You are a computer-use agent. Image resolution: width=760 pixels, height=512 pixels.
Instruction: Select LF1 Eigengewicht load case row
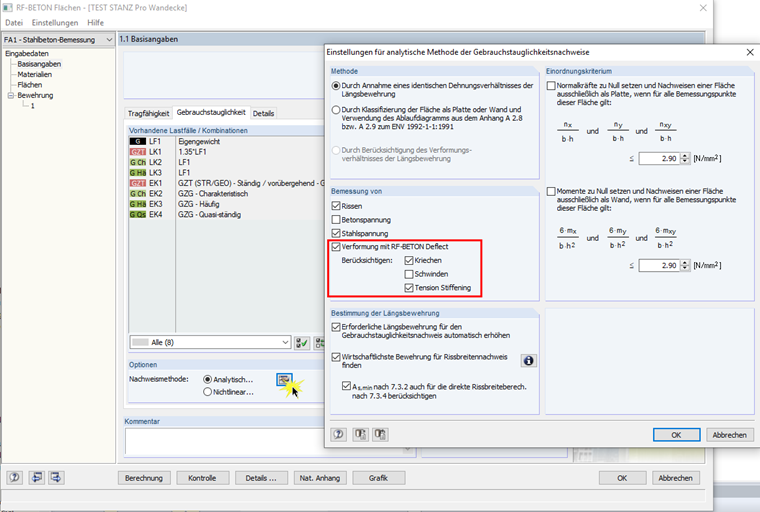coord(226,141)
